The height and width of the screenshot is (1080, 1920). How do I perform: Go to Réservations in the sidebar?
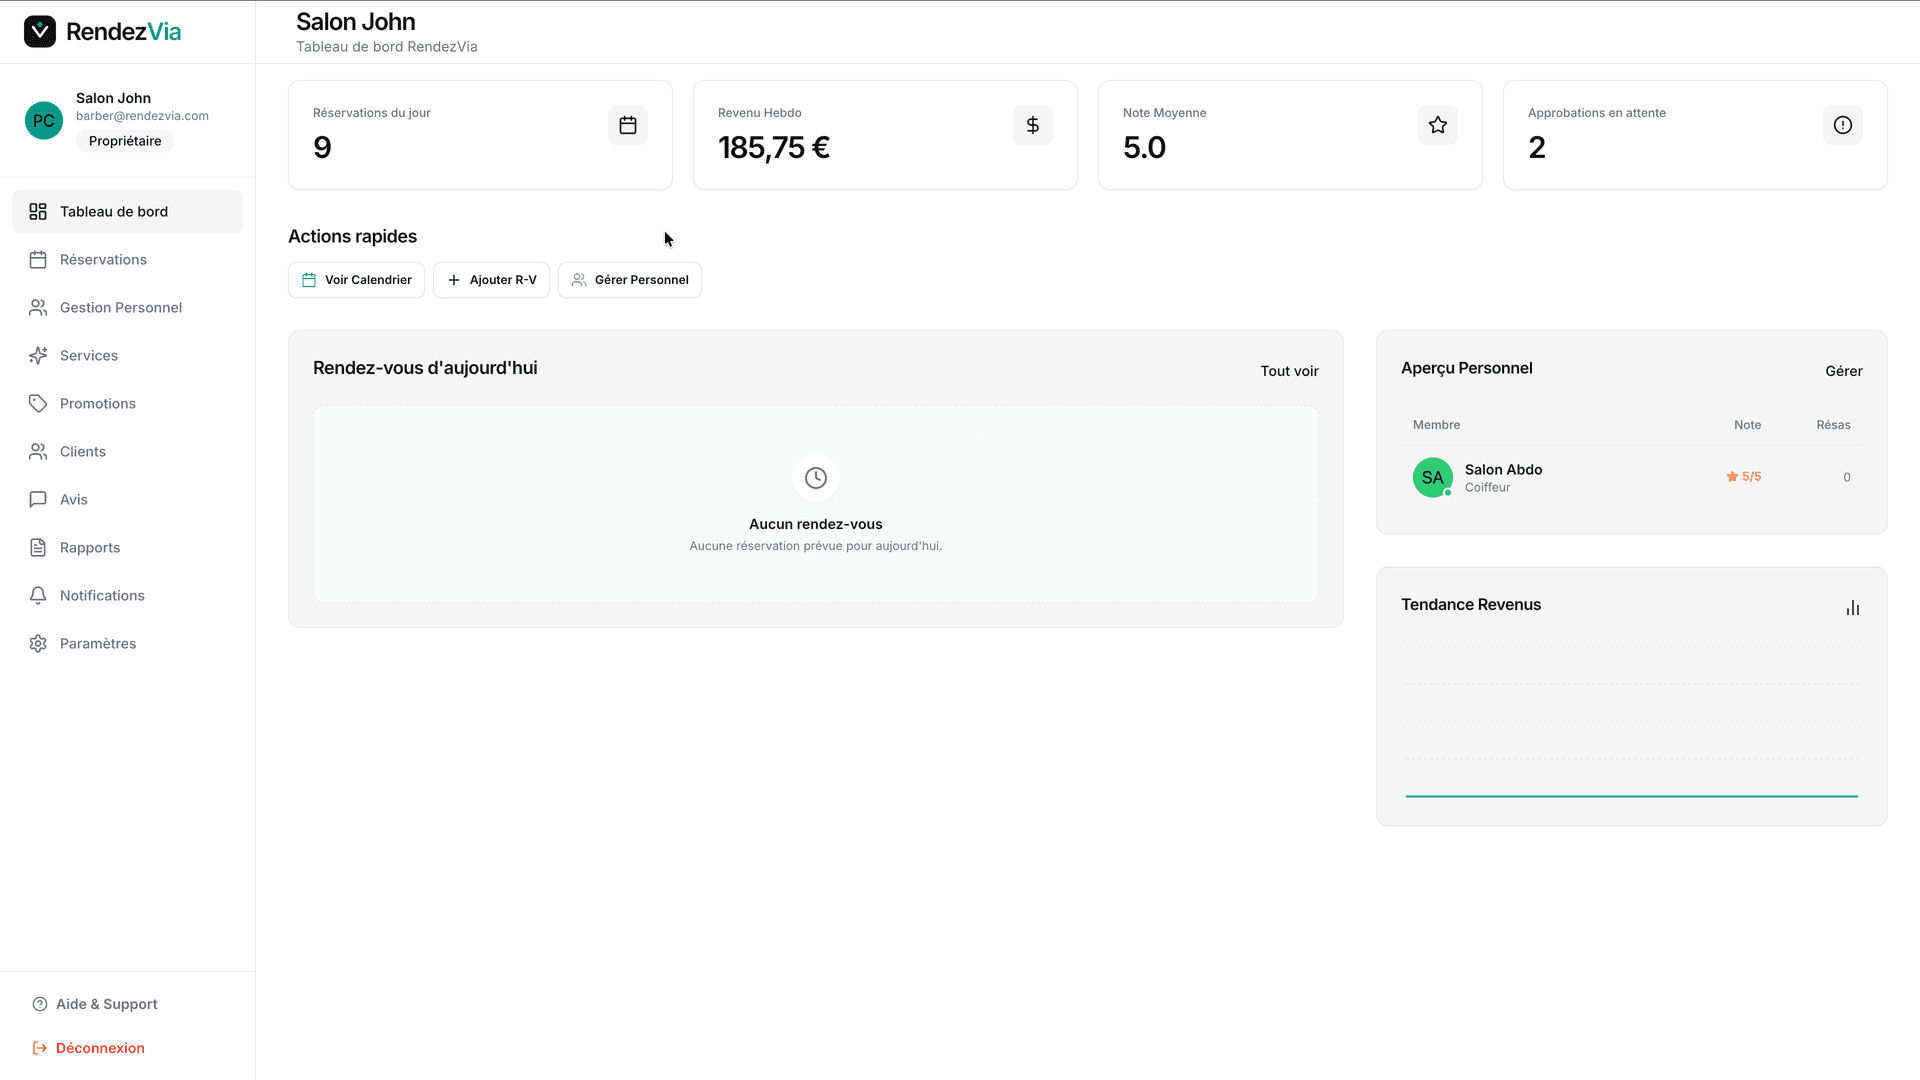(127, 260)
